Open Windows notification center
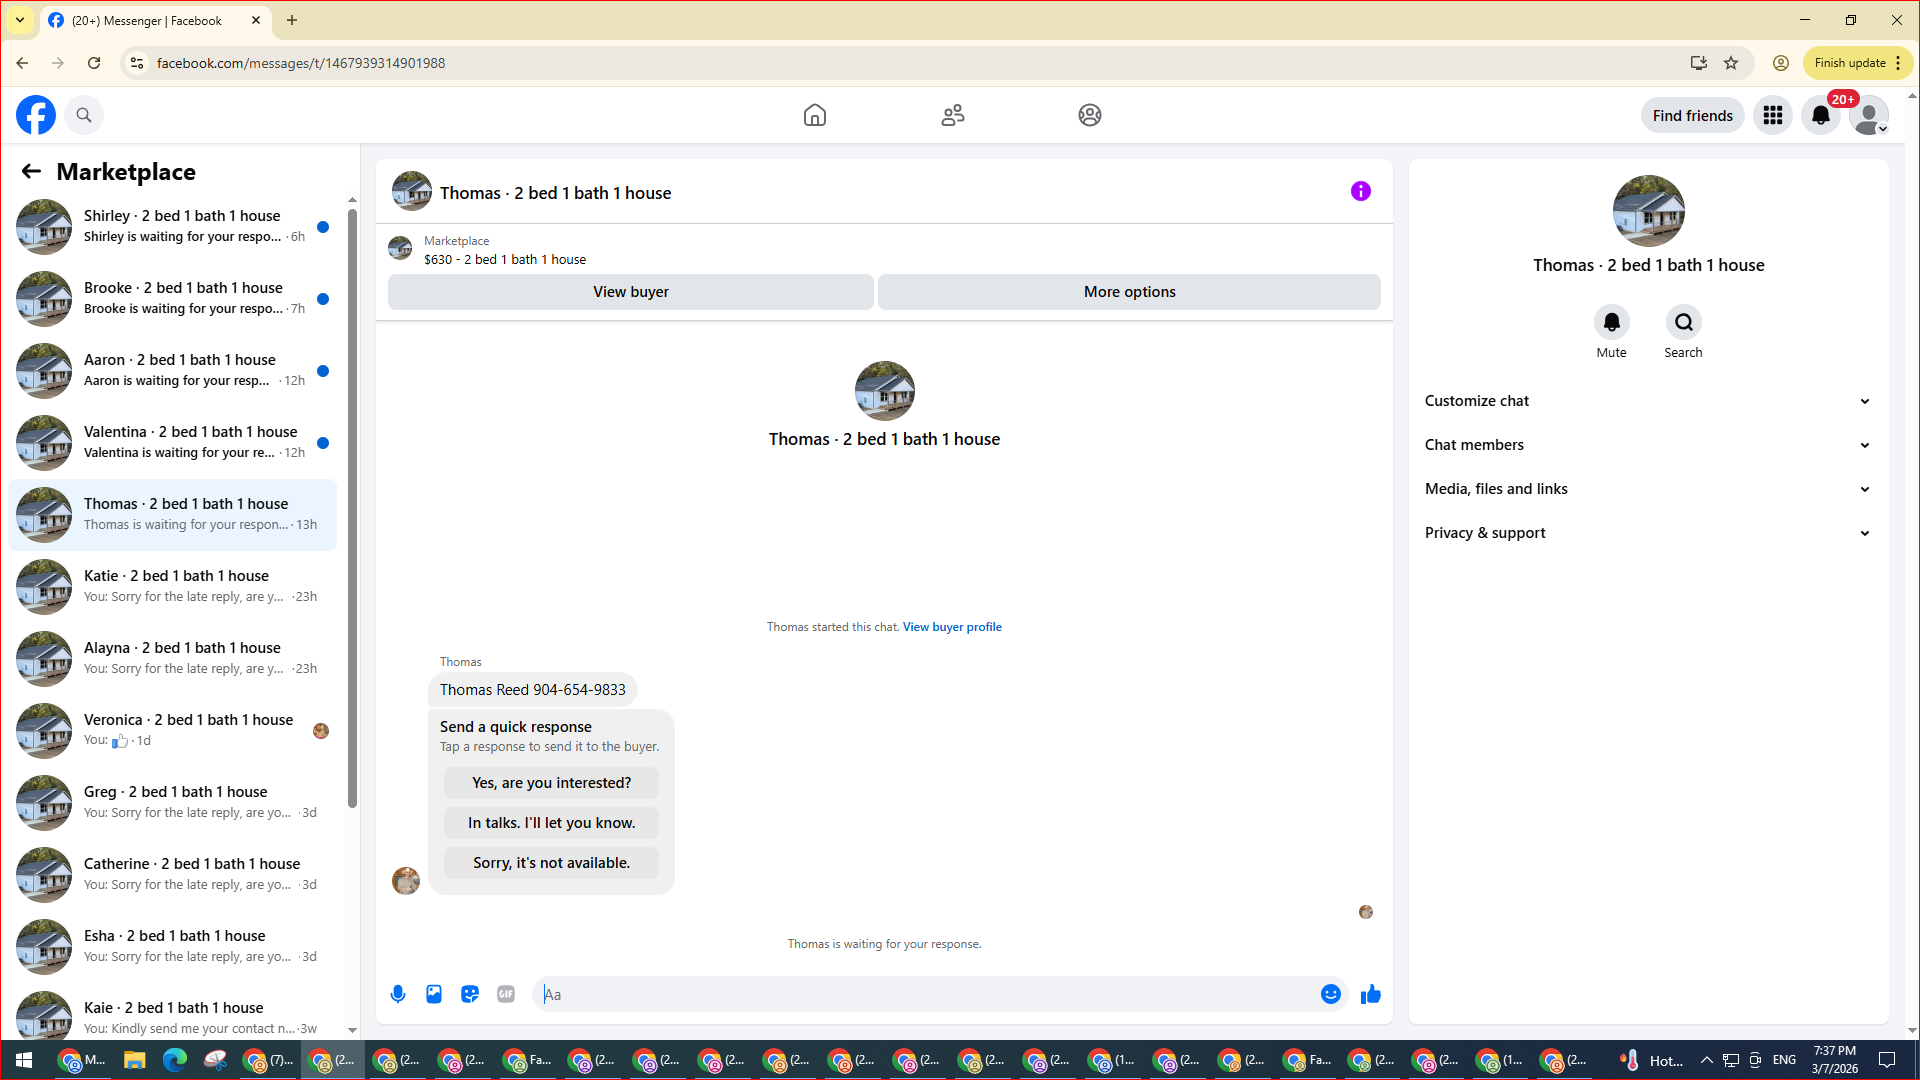The height and width of the screenshot is (1080, 1920). (1887, 1060)
